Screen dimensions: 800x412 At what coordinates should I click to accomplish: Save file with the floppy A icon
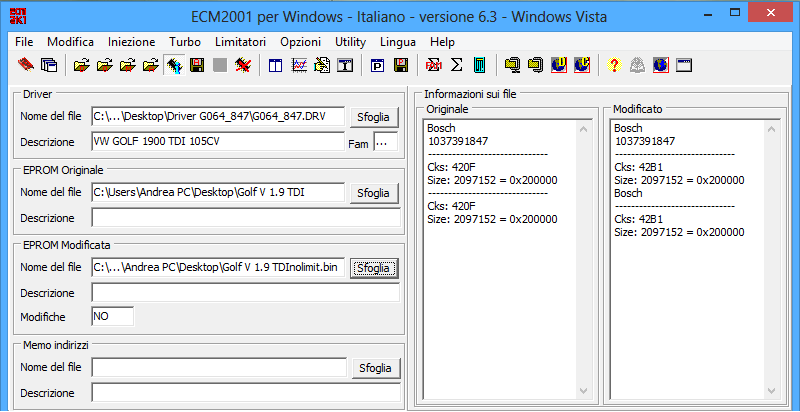coord(197,65)
